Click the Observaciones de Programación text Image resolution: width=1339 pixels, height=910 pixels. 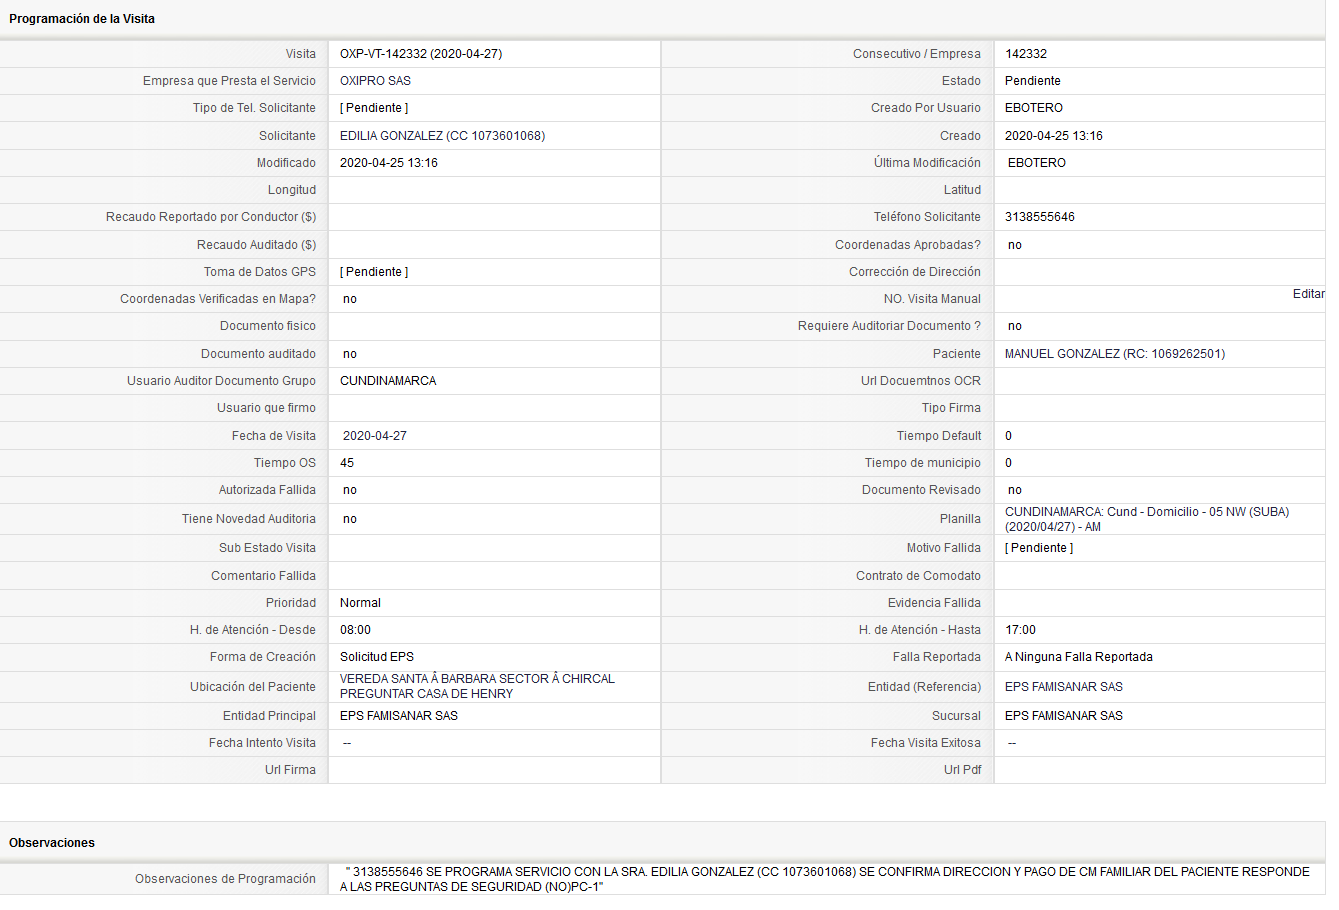[x=824, y=879]
